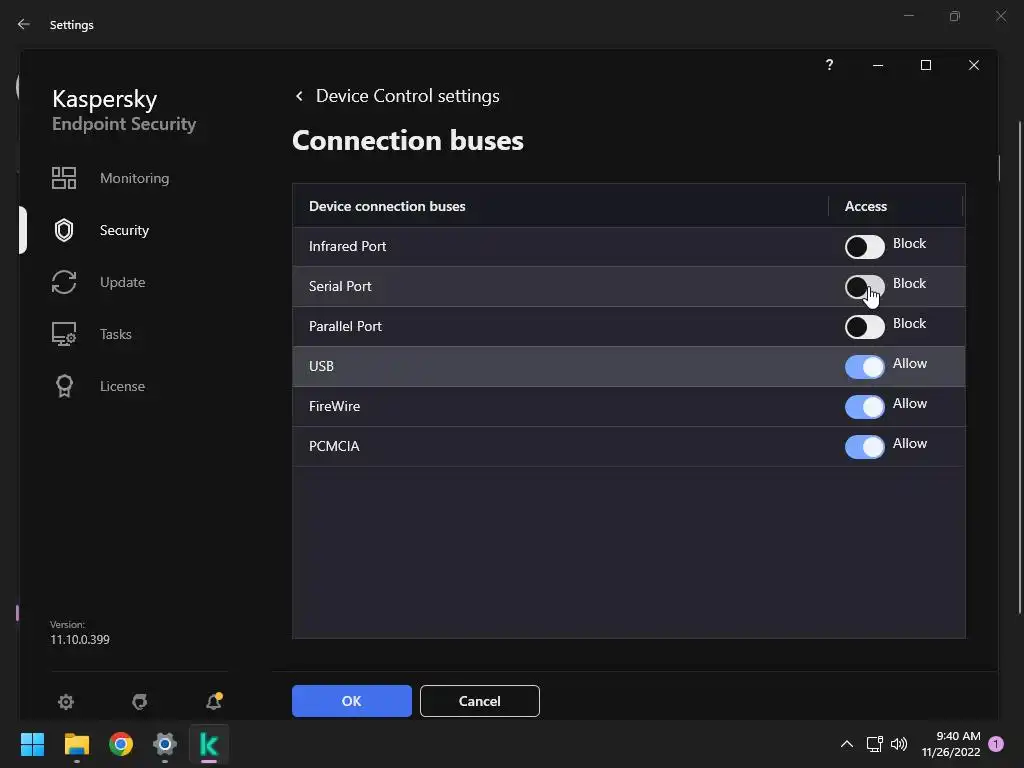Click the background window scrollbar at right
Viewport: 1024px width, 768px height.
coord(1020,366)
